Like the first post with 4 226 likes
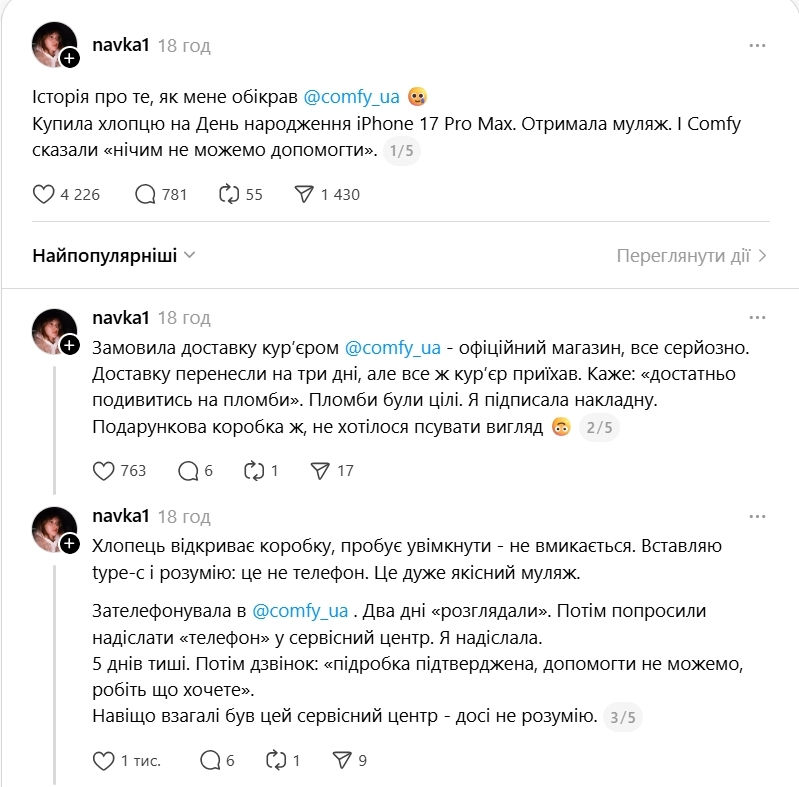The height and width of the screenshot is (787, 799). (44, 194)
